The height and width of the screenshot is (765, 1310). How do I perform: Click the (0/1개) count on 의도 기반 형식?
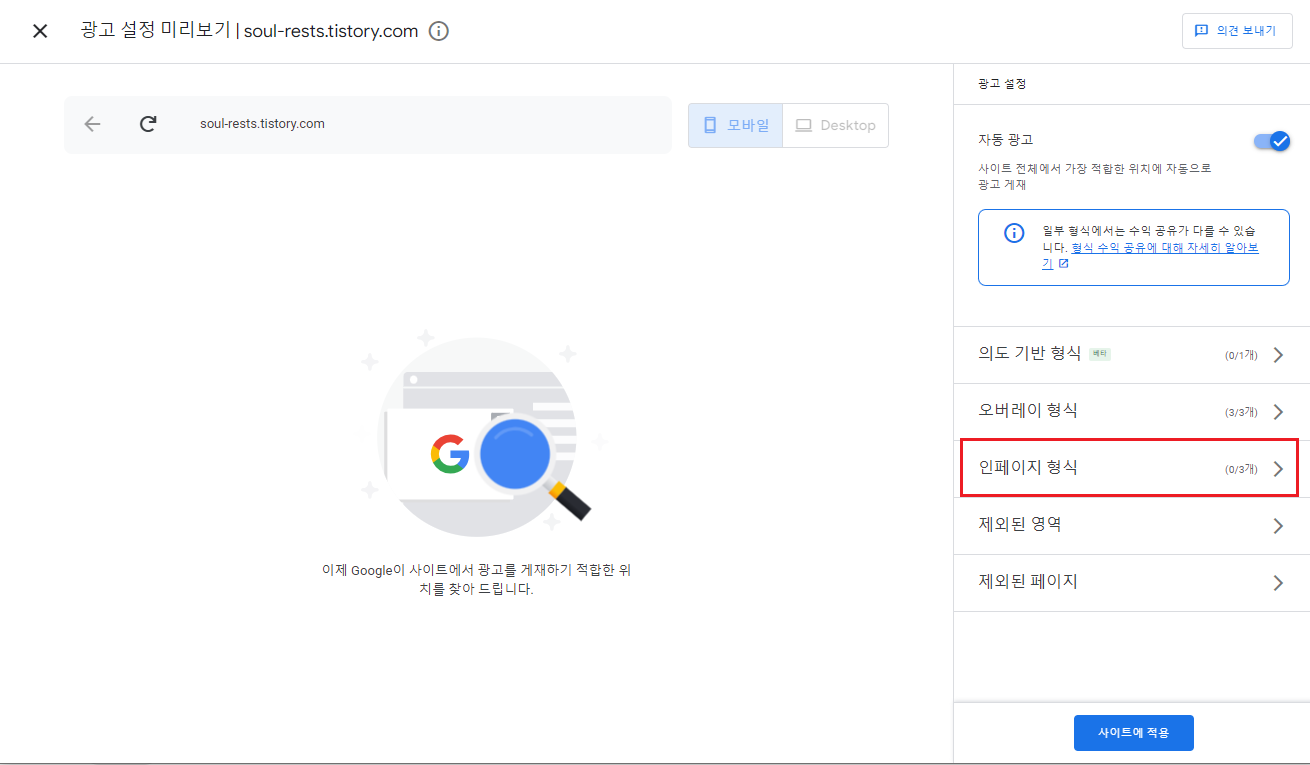[1241, 355]
